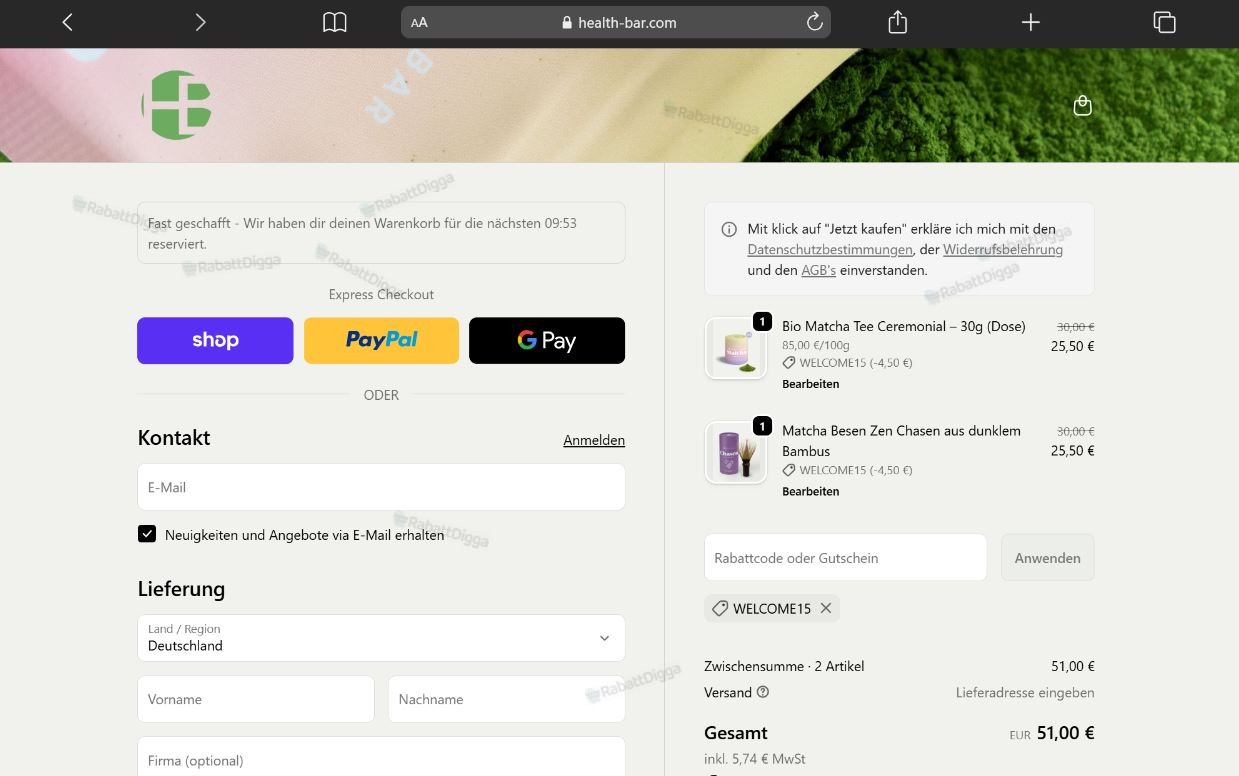The height and width of the screenshot is (776, 1239).
Task: Open a new Safari tab
Action: point(1031,22)
